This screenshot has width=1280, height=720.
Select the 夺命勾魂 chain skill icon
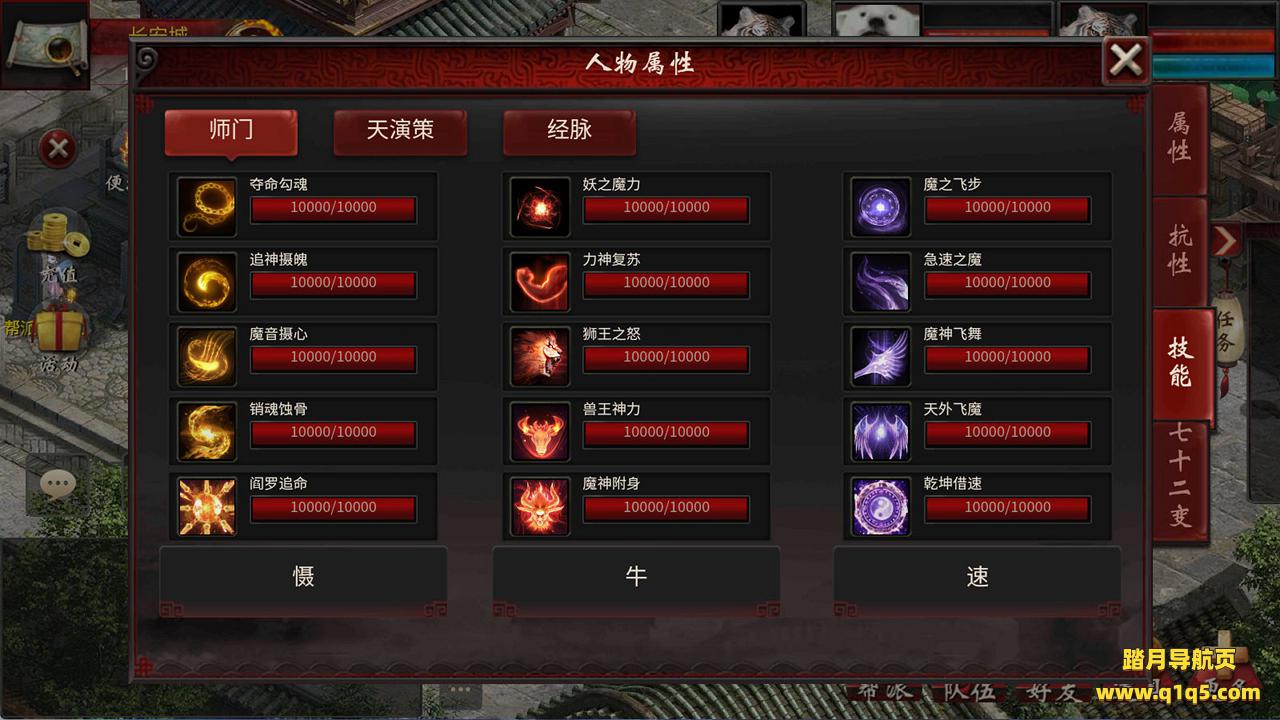(x=207, y=207)
